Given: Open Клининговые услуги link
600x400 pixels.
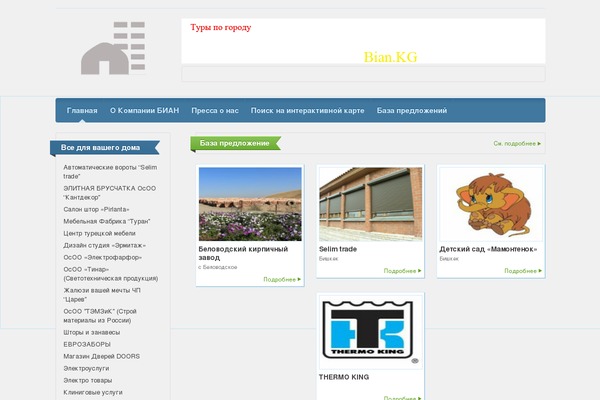Looking at the screenshot, I should pyautogui.click(x=93, y=392).
